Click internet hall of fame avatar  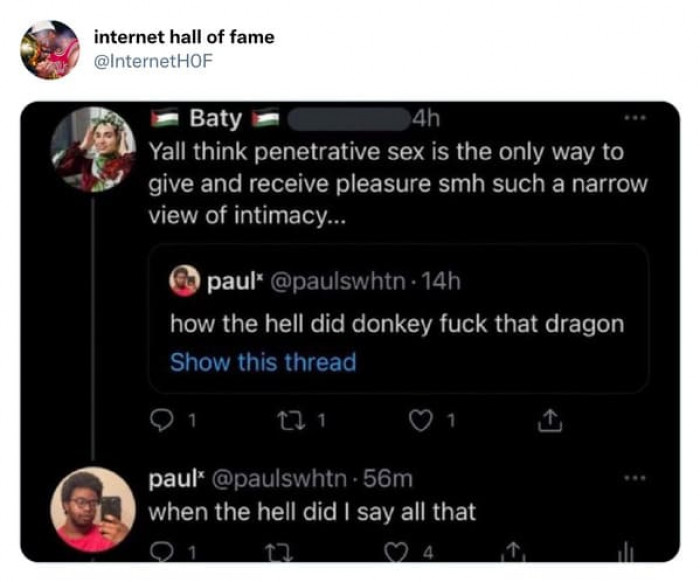tap(49, 49)
